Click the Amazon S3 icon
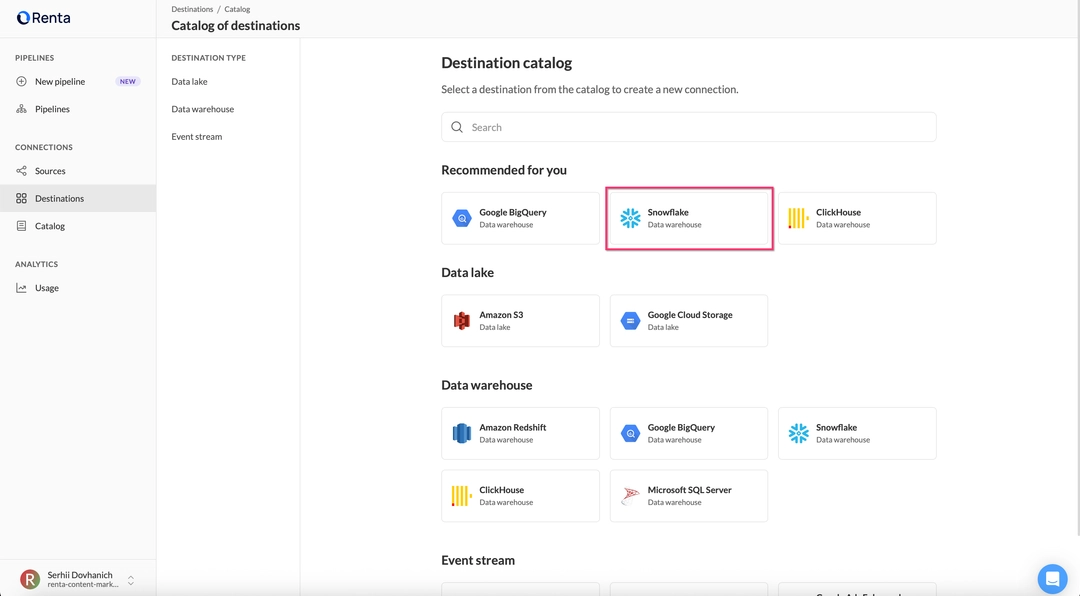This screenshot has height=596, width=1080. 461,321
